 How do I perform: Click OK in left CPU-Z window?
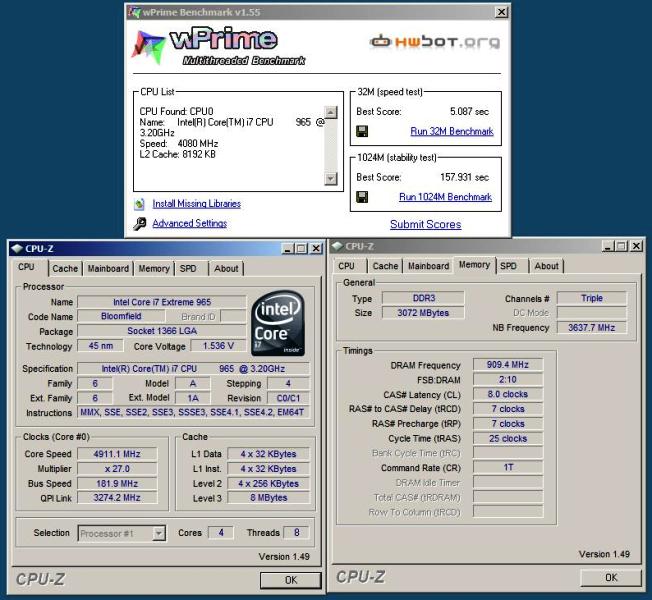click(291, 580)
